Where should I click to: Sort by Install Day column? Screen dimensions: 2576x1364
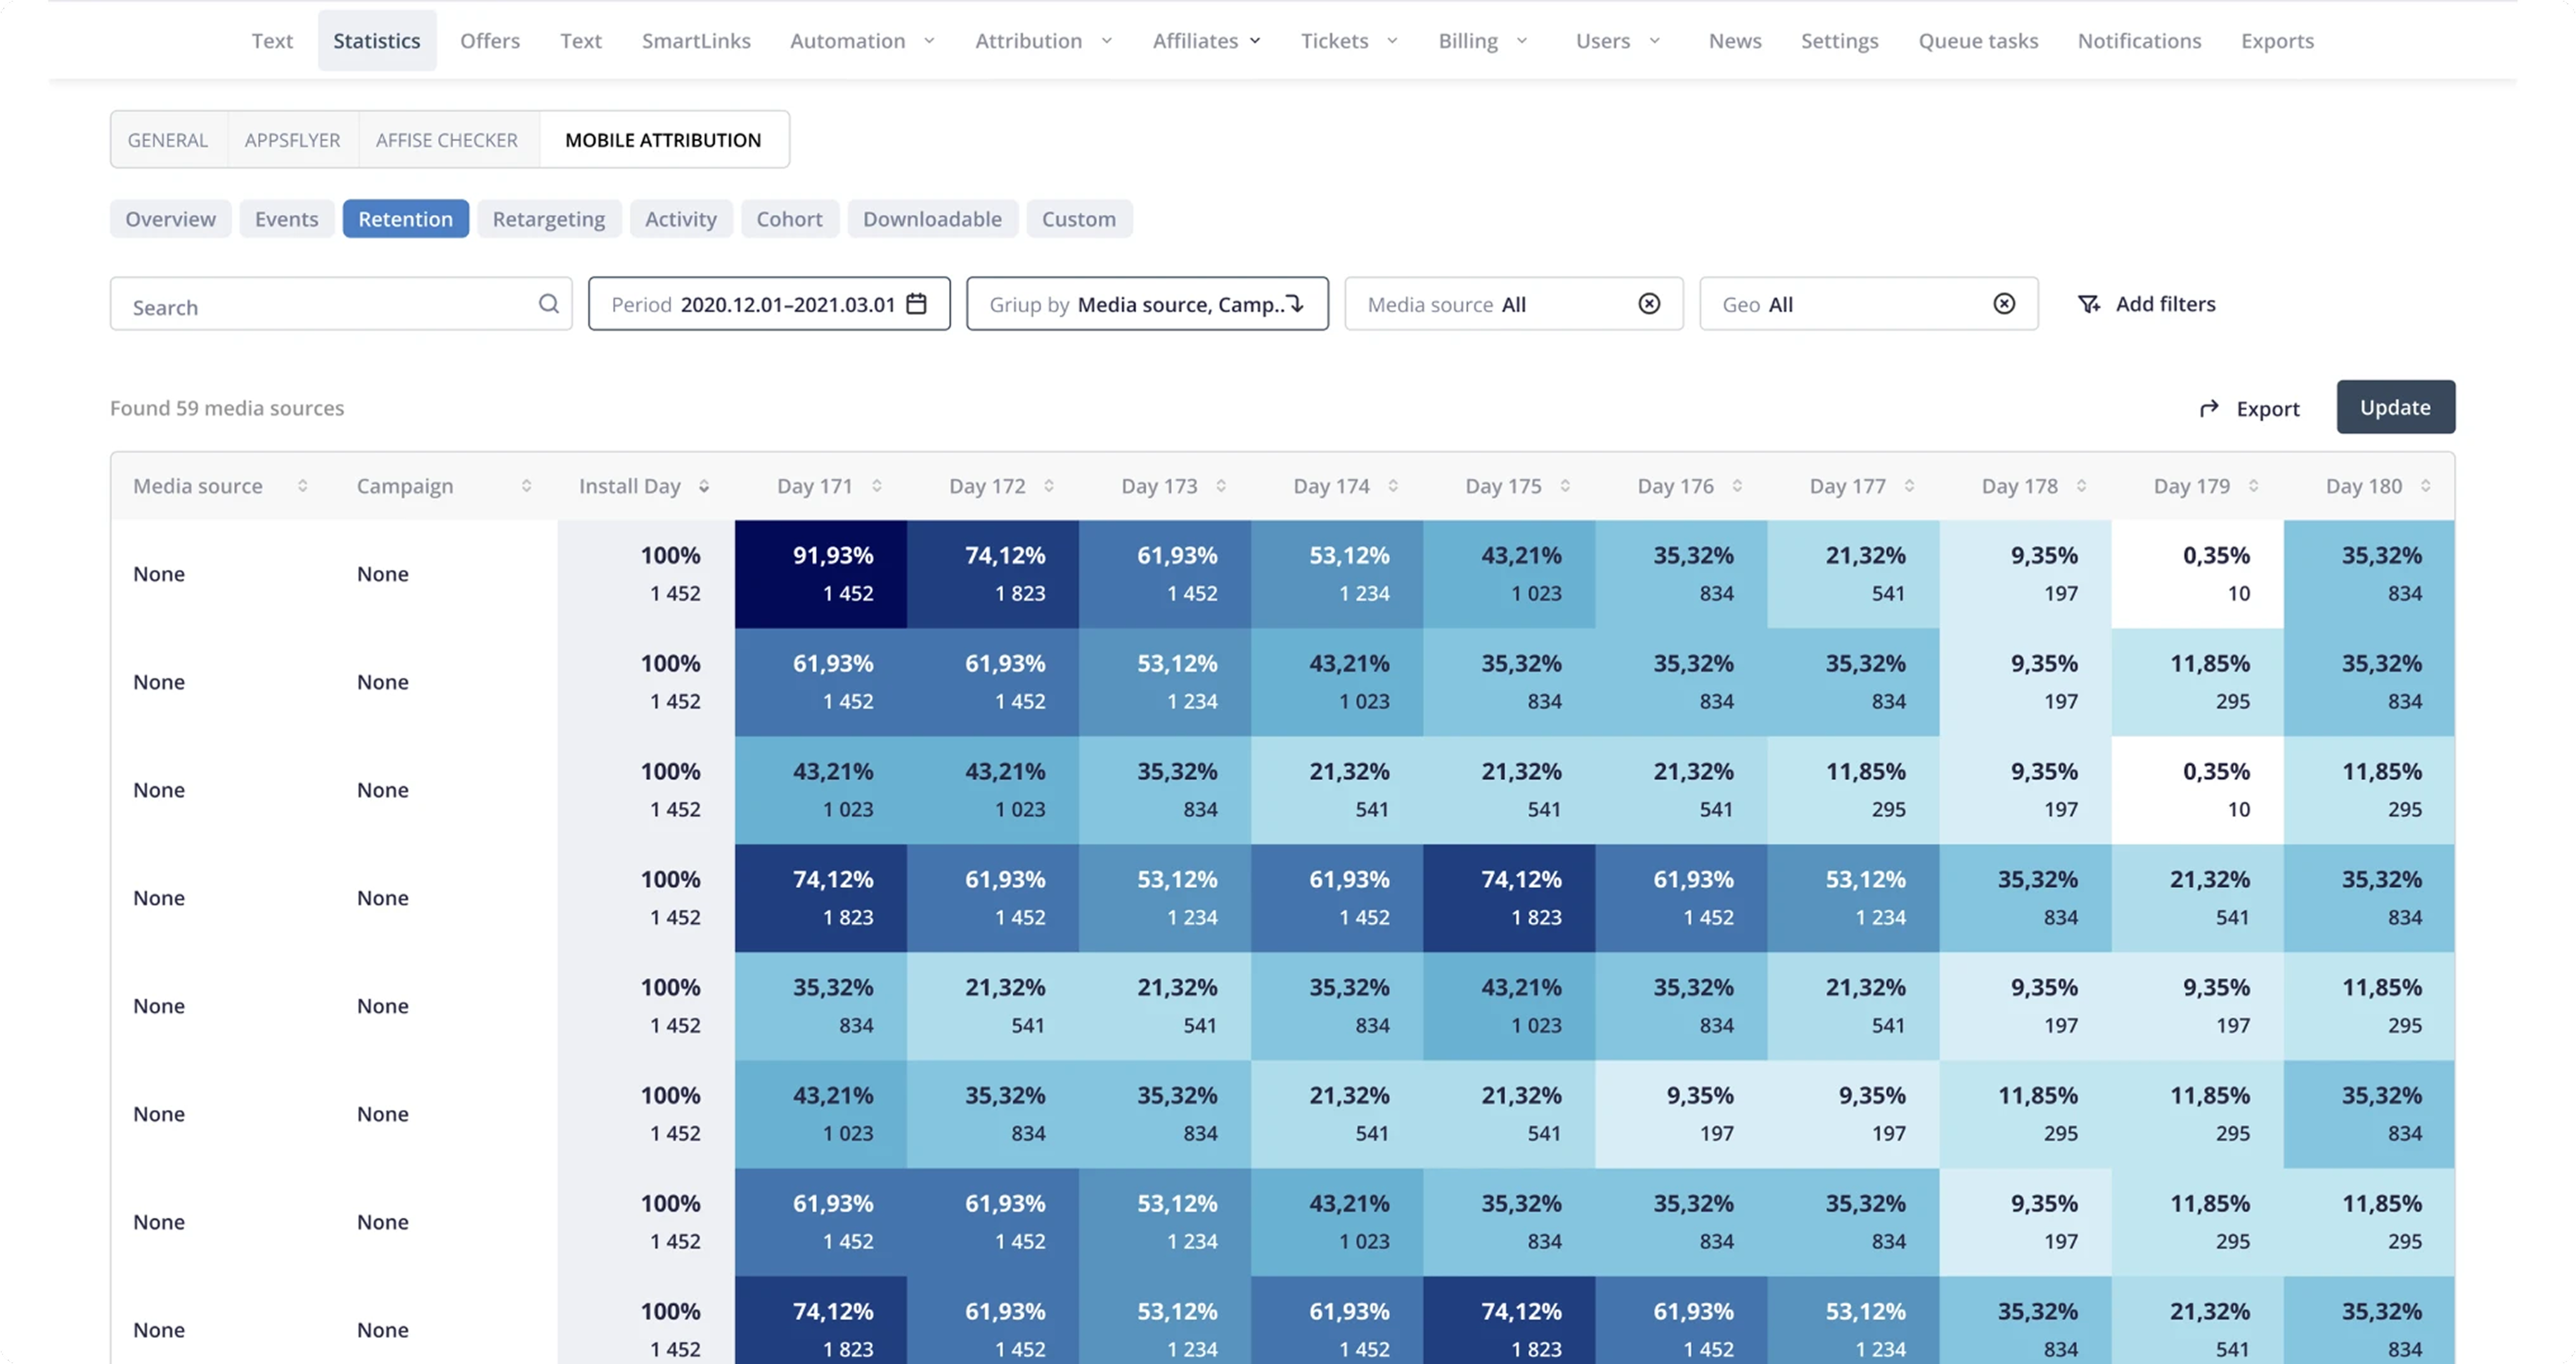pyautogui.click(x=704, y=485)
